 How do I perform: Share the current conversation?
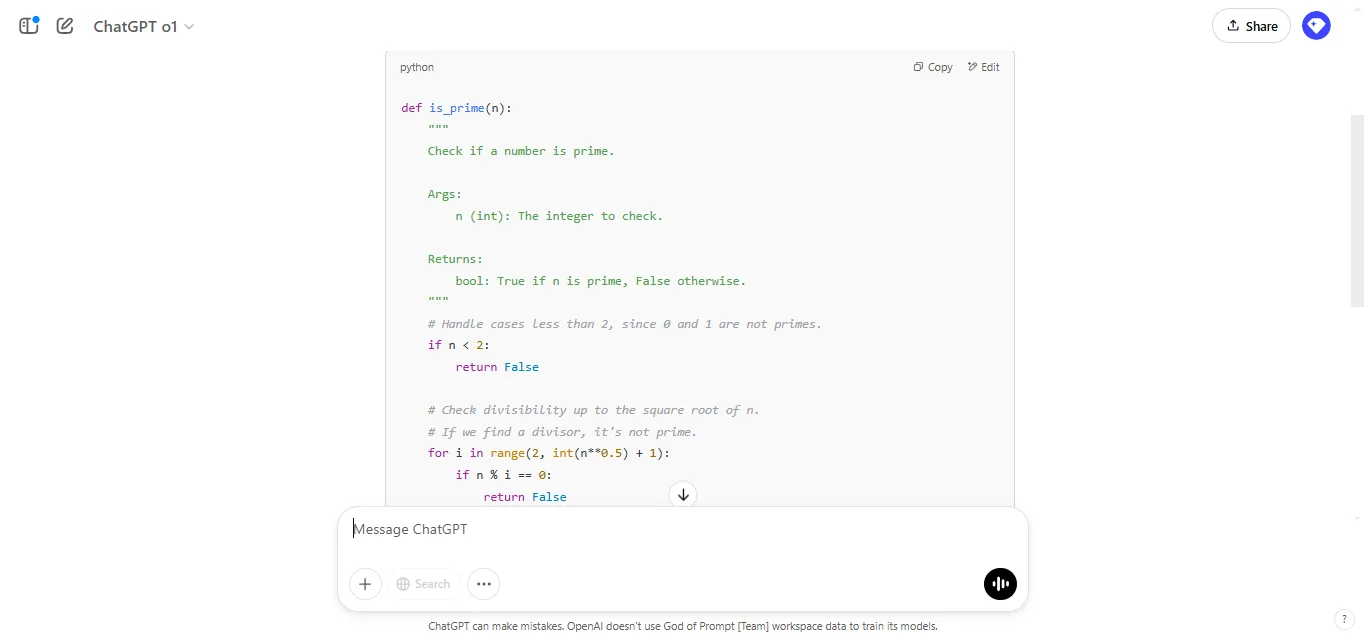[1250, 25]
